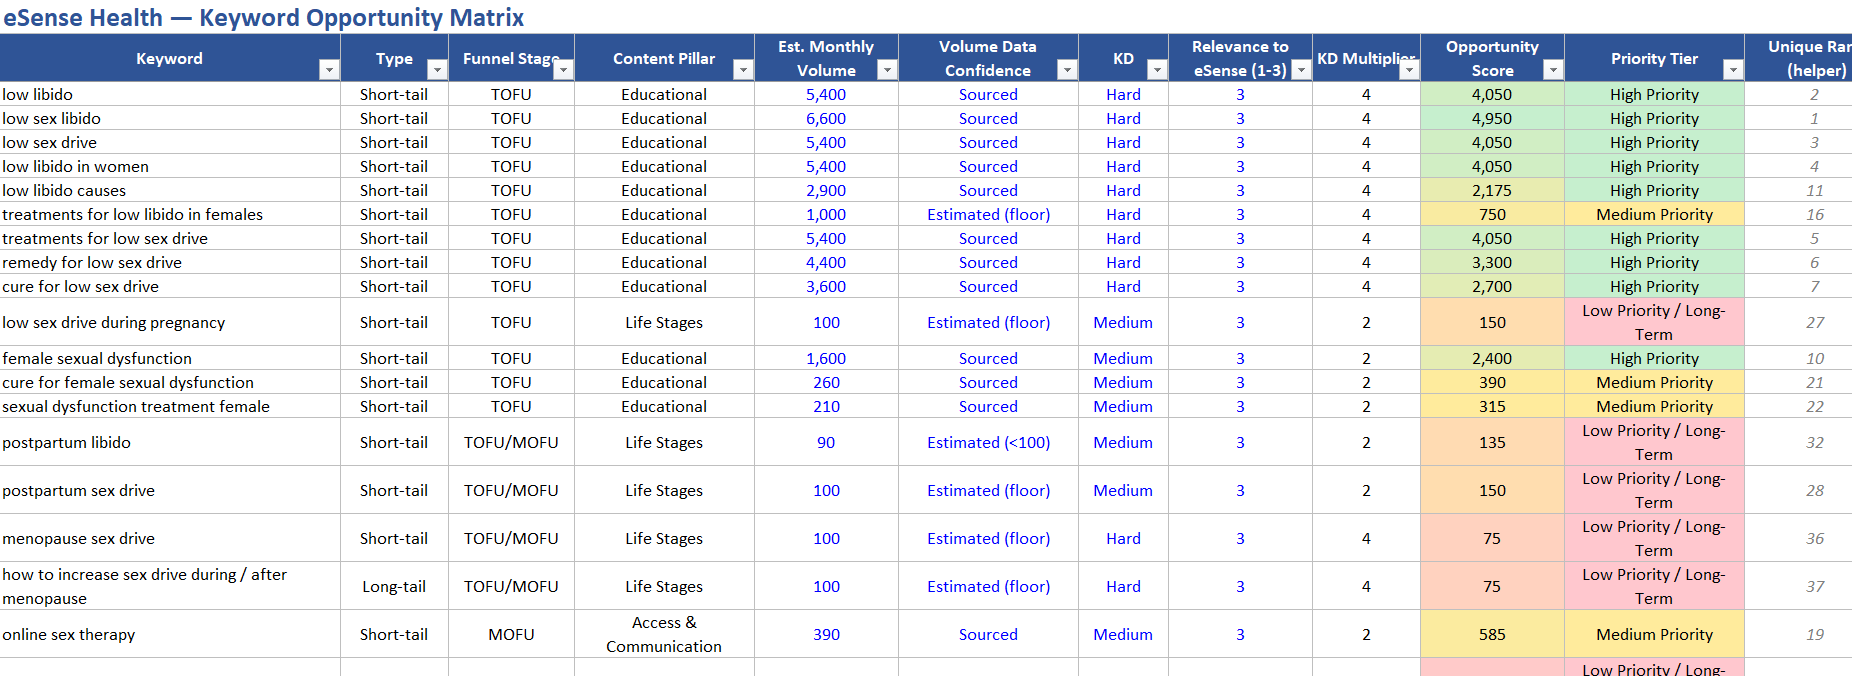Viewport: 1852px width, 676px height.
Task: Click the 2,175 opportunity score cell
Action: tap(1492, 190)
